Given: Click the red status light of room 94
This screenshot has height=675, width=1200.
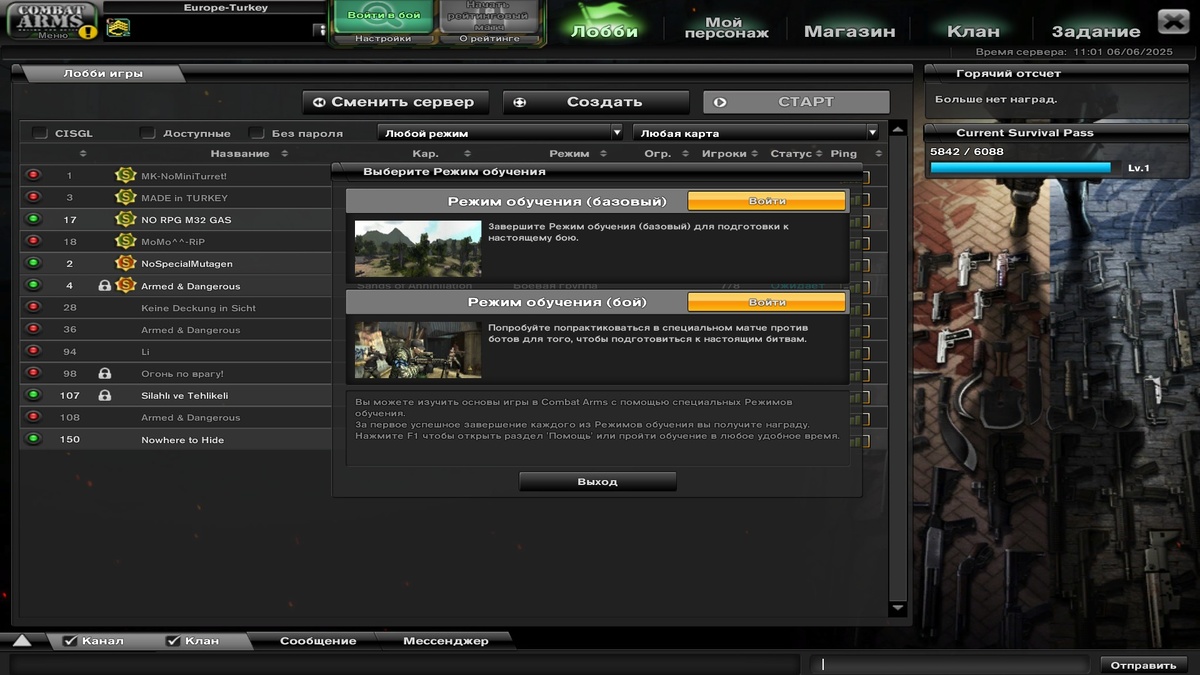Looking at the screenshot, I should [x=33, y=351].
